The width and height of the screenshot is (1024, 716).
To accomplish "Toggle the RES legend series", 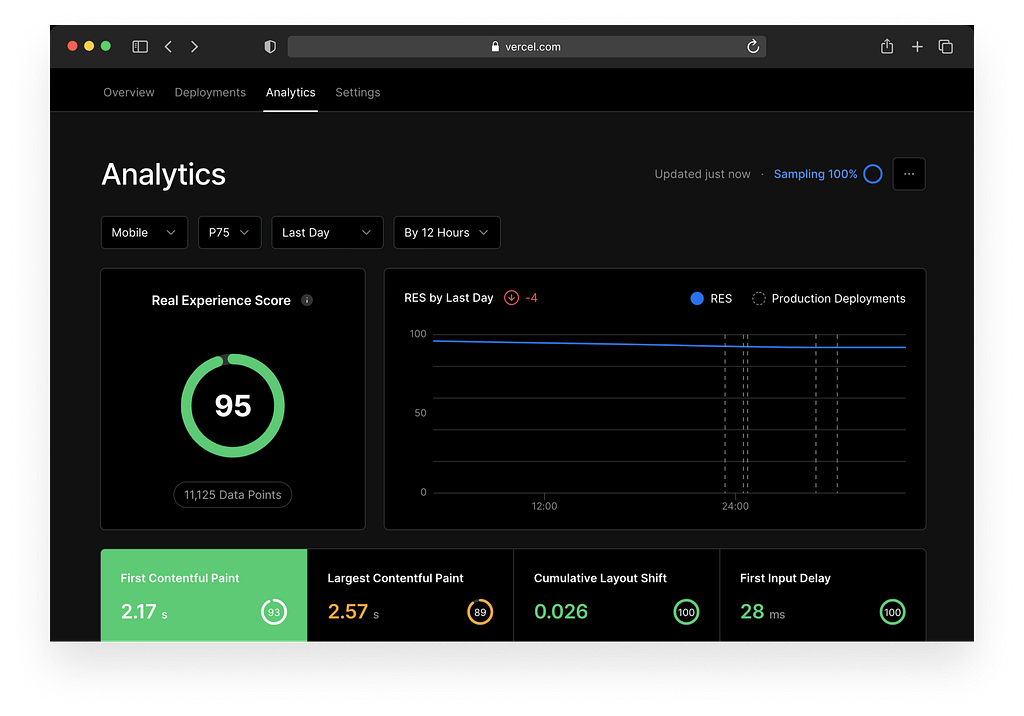I will (x=711, y=299).
